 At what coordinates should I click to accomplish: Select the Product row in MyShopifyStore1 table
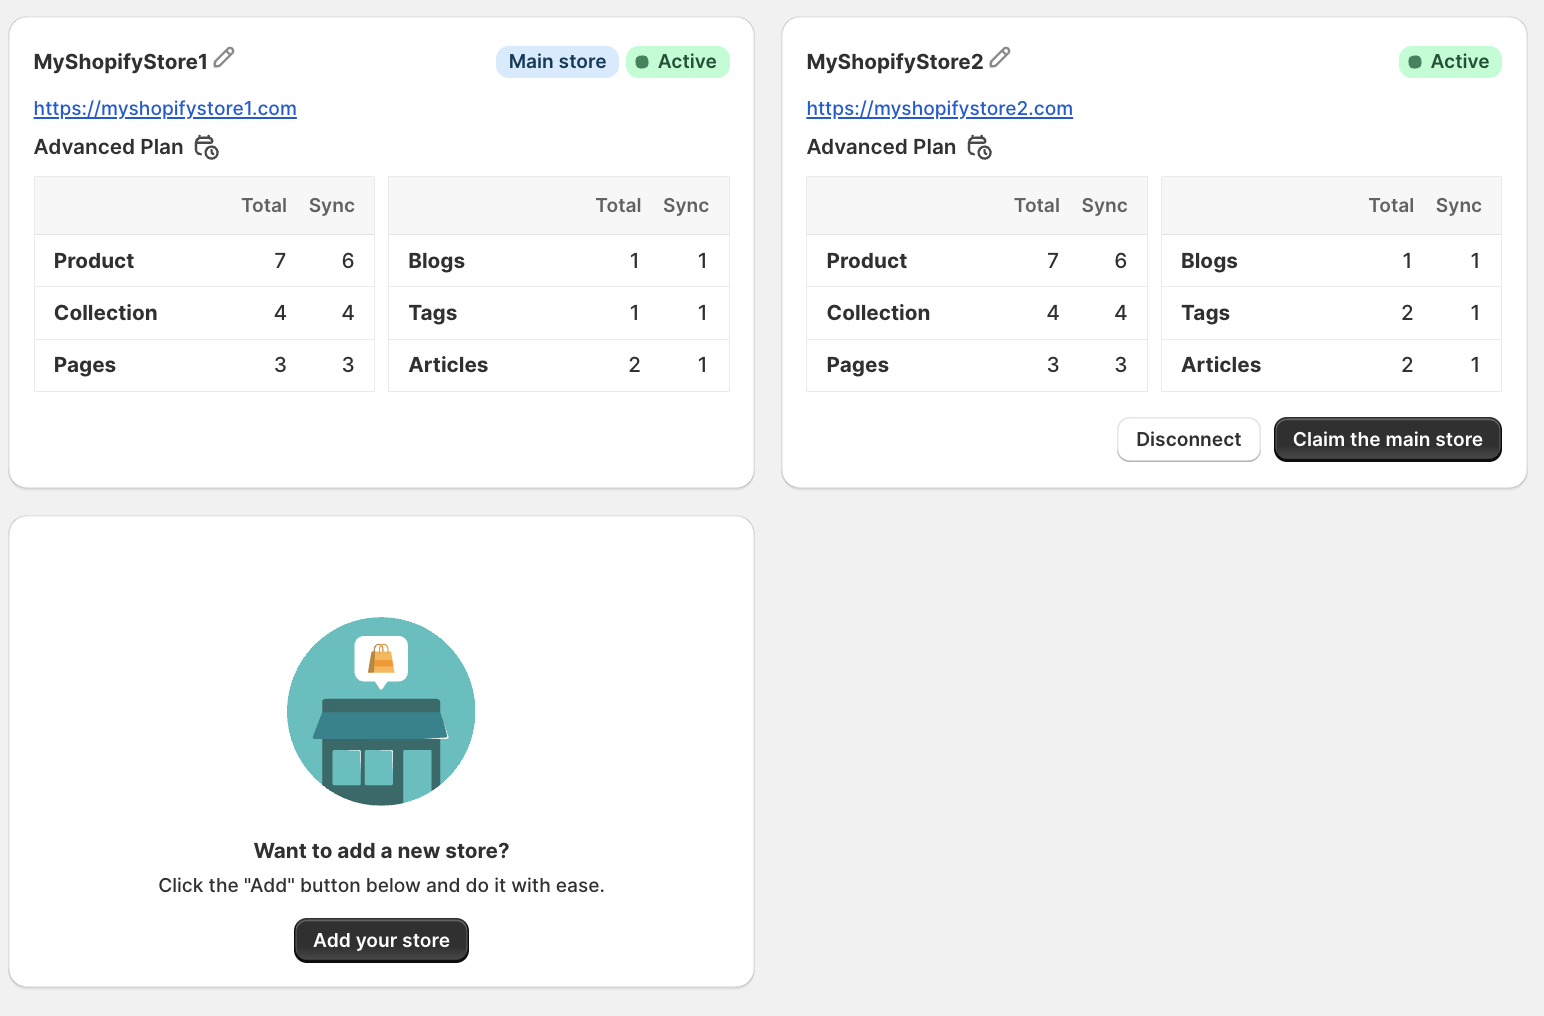click(x=204, y=260)
